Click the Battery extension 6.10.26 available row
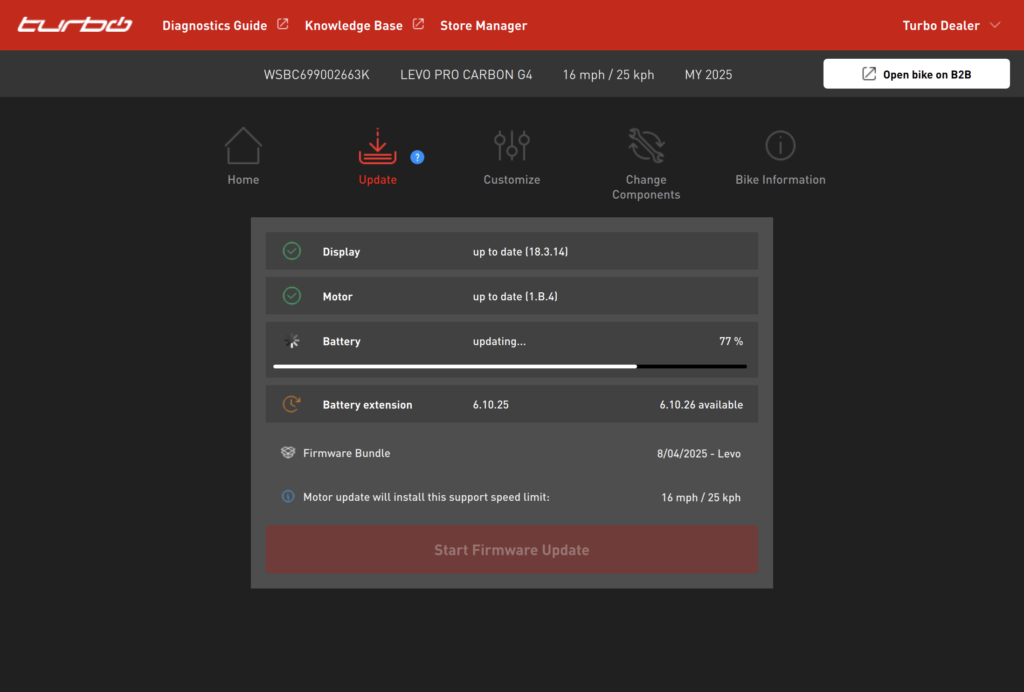This screenshot has height=692, width=1024. (511, 405)
